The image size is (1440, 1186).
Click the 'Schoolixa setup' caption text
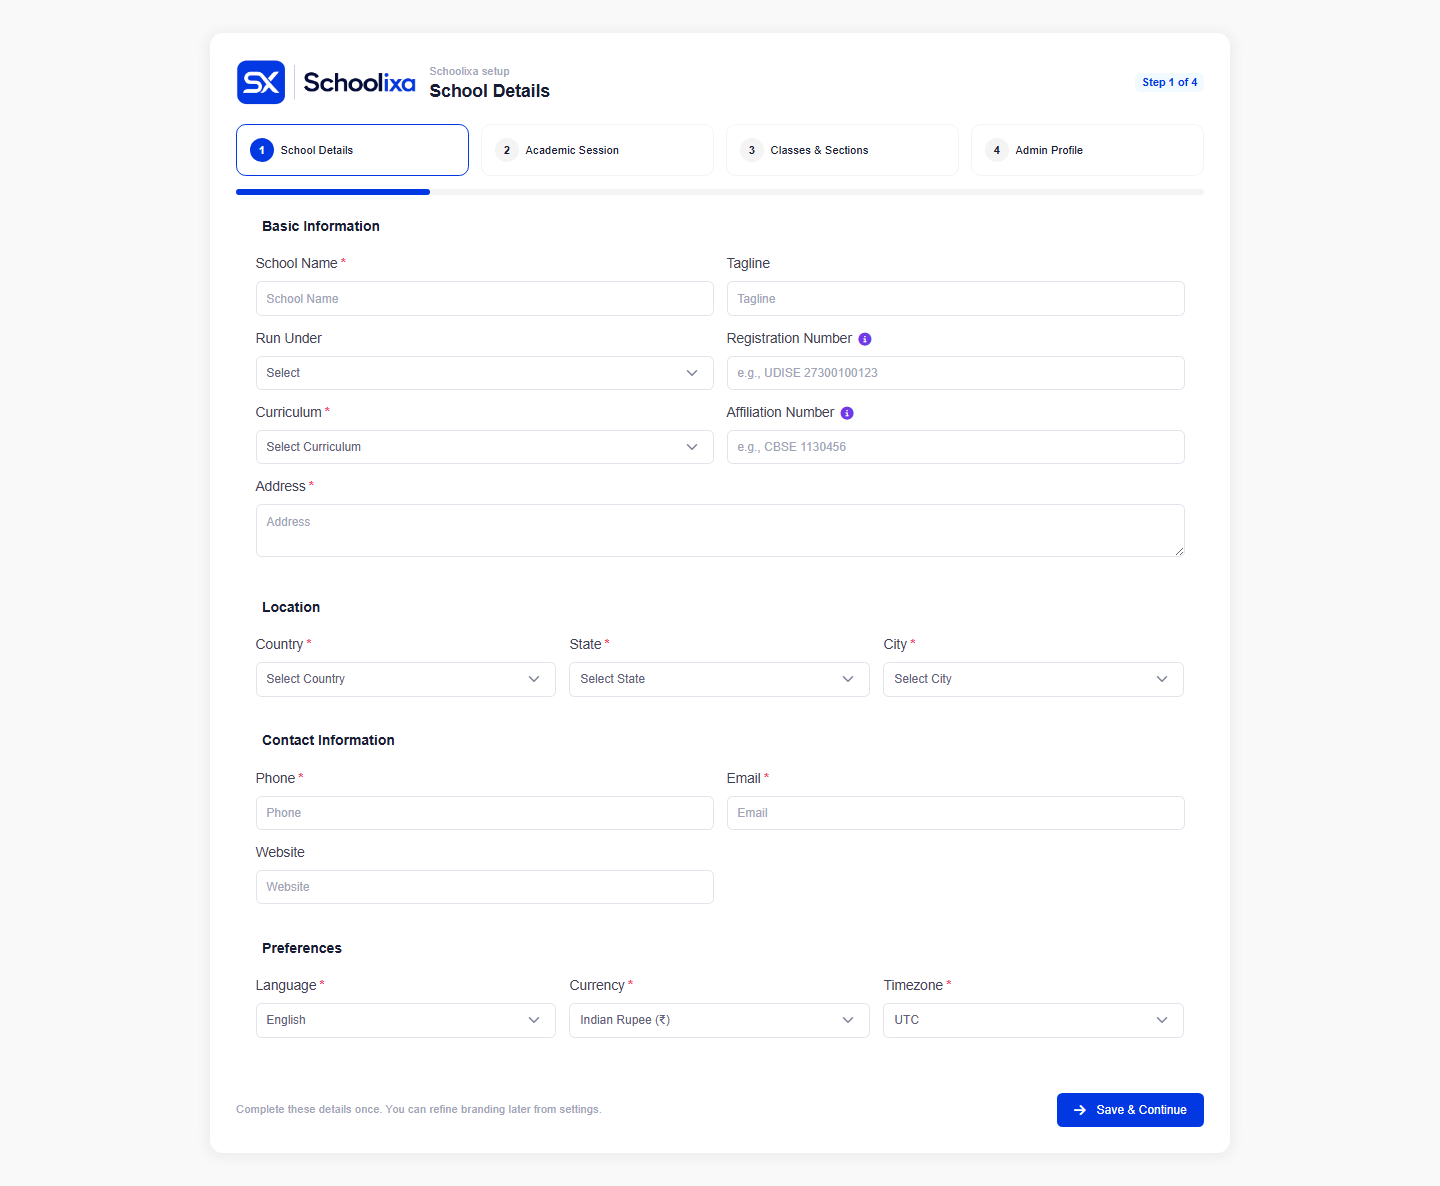(470, 71)
